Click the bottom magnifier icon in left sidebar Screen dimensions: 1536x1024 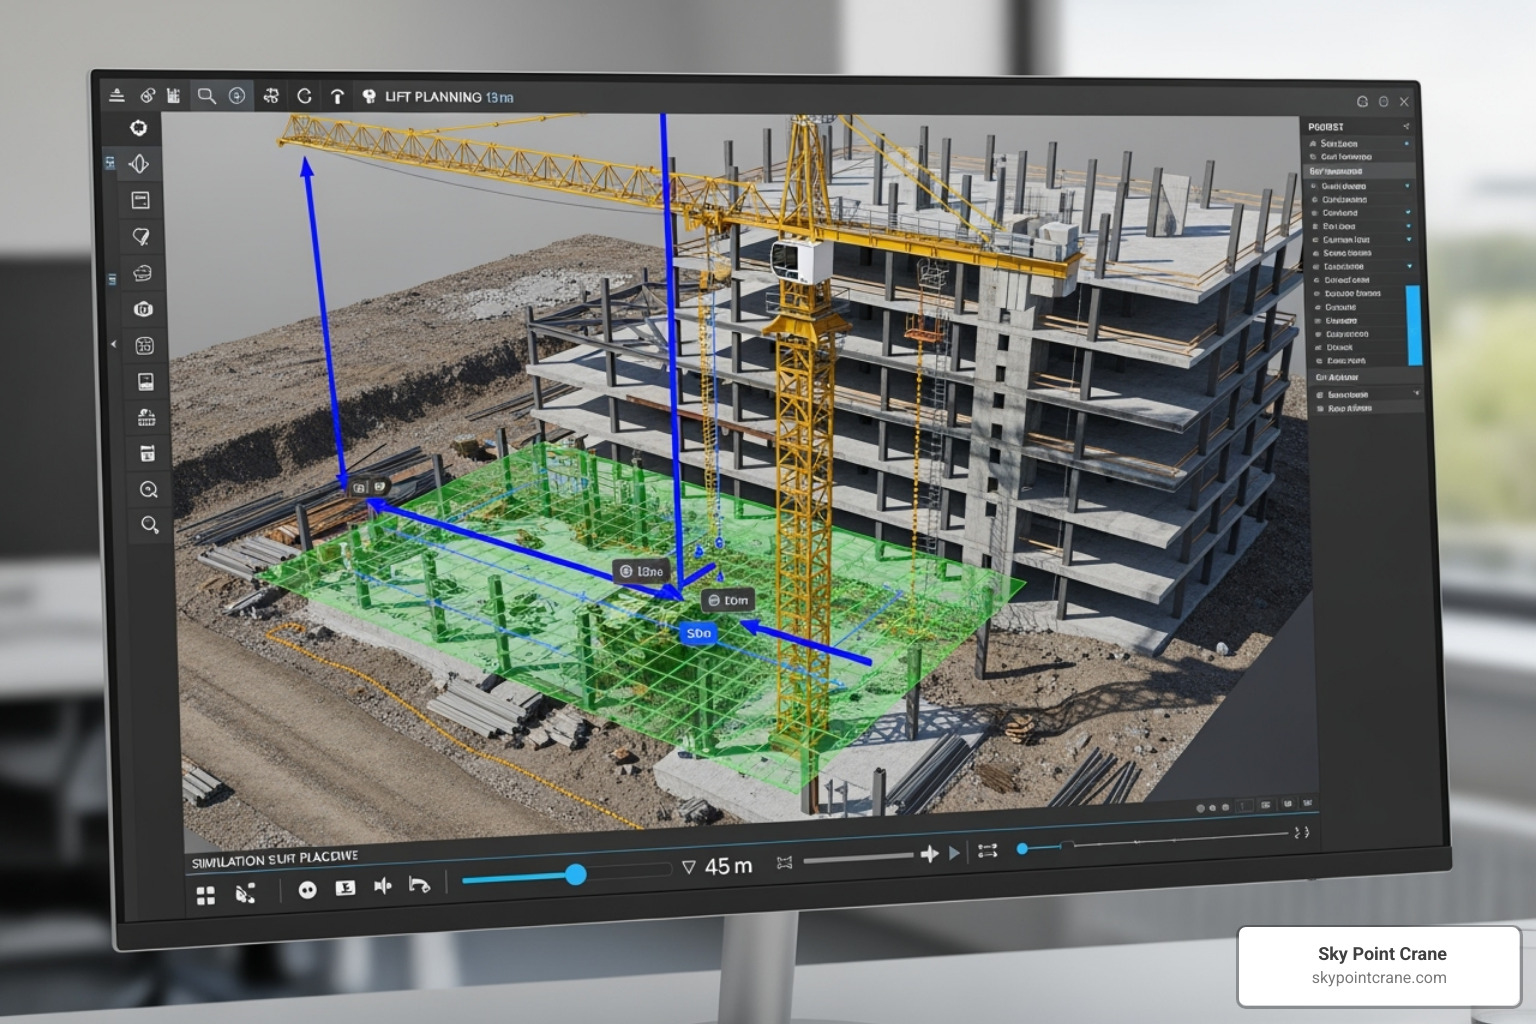tap(150, 525)
